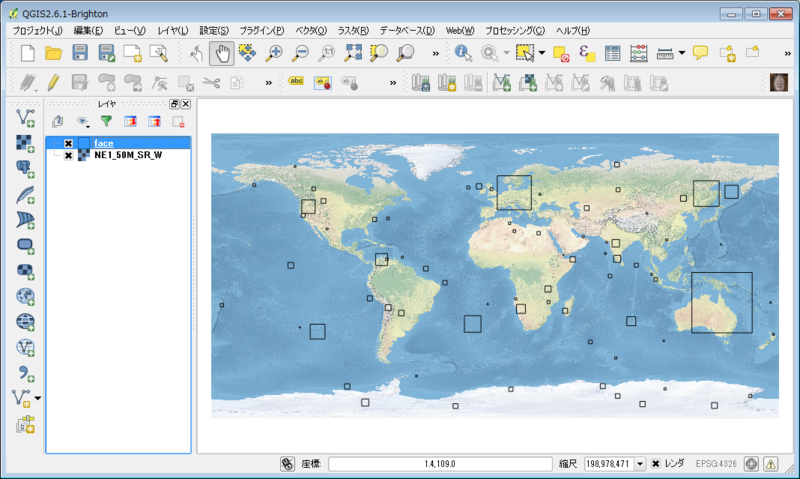
Task: Open the ラスタ menu
Action: pos(353,31)
